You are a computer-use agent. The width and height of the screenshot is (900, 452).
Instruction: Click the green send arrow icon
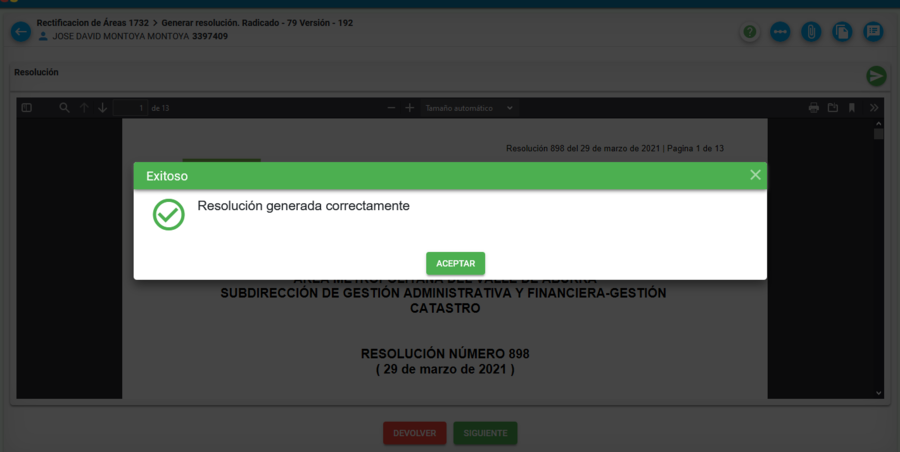(876, 76)
